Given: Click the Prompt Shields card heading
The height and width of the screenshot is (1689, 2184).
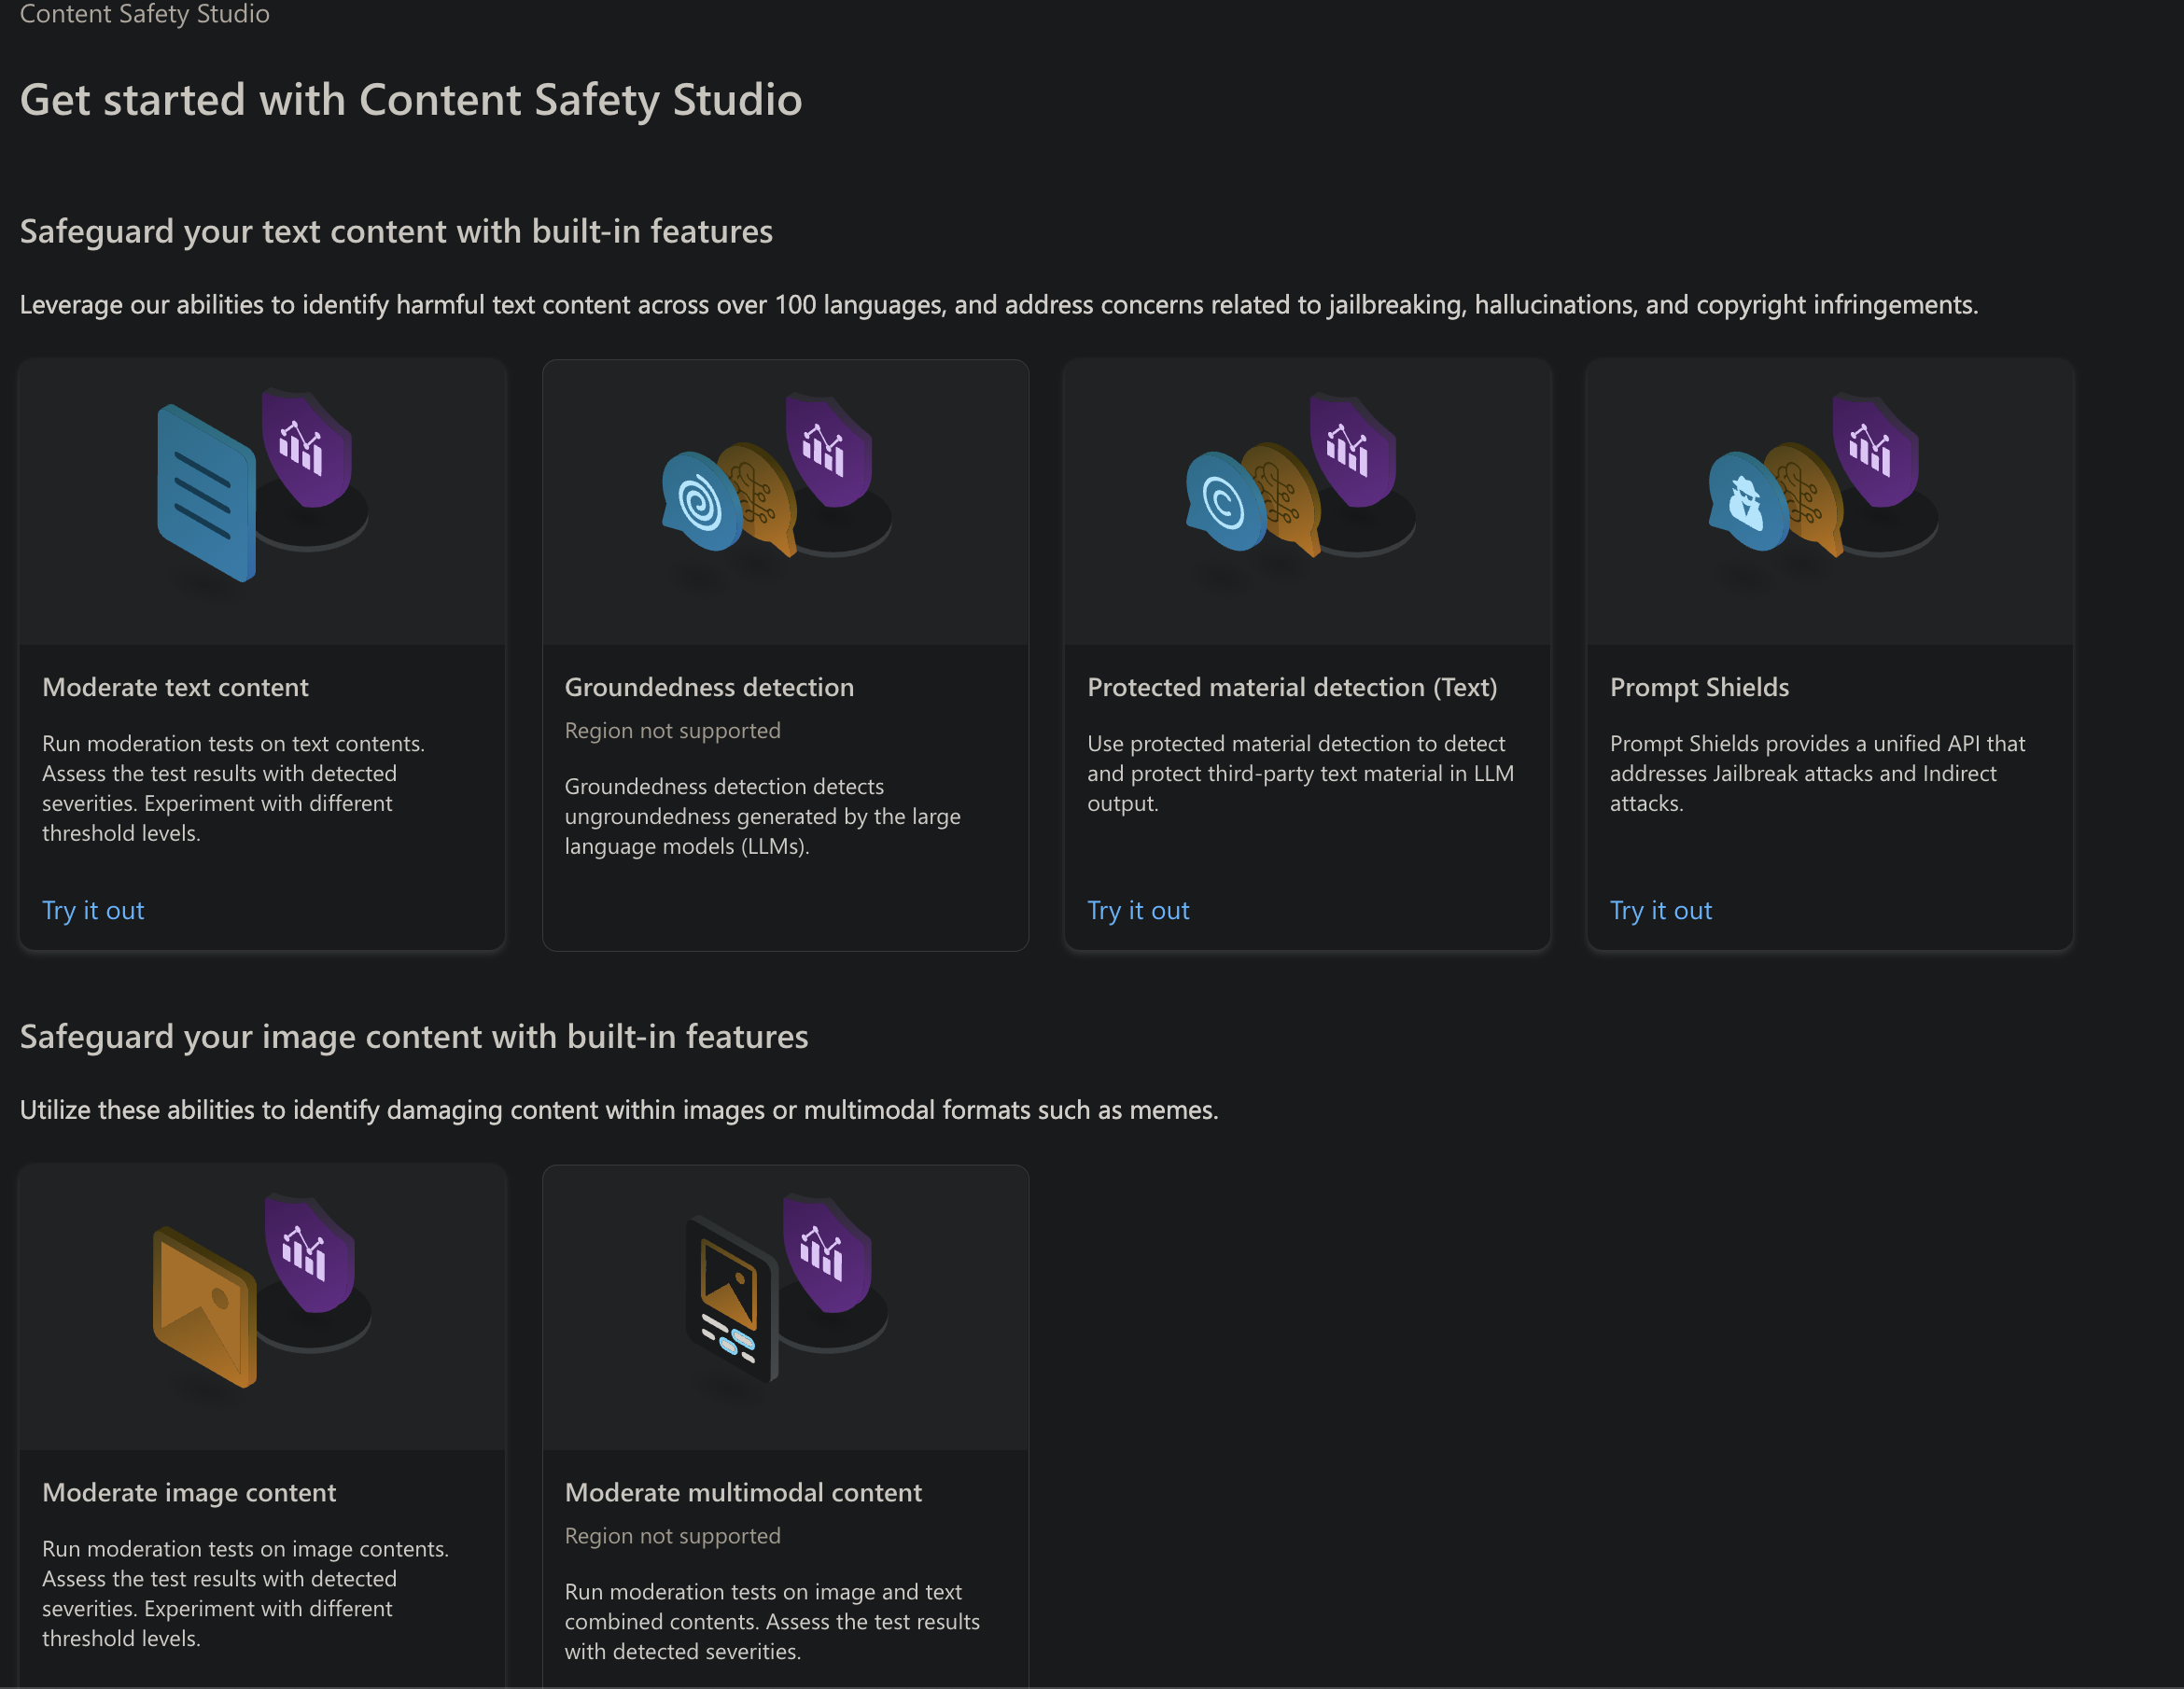Looking at the screenshot, I should point(1699,687).
